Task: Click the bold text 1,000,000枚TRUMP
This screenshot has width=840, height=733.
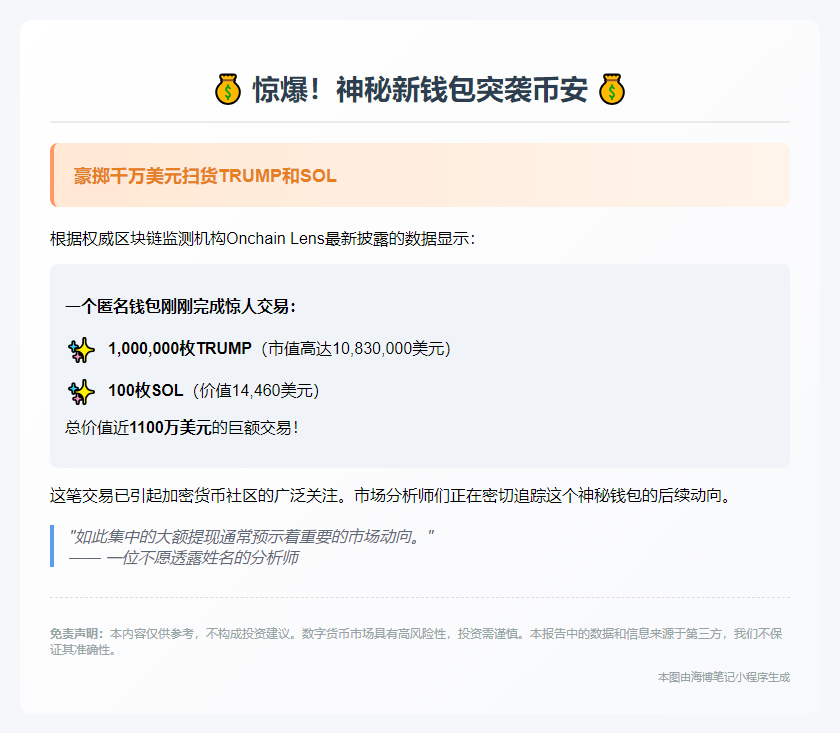Action: coord(180,348)
